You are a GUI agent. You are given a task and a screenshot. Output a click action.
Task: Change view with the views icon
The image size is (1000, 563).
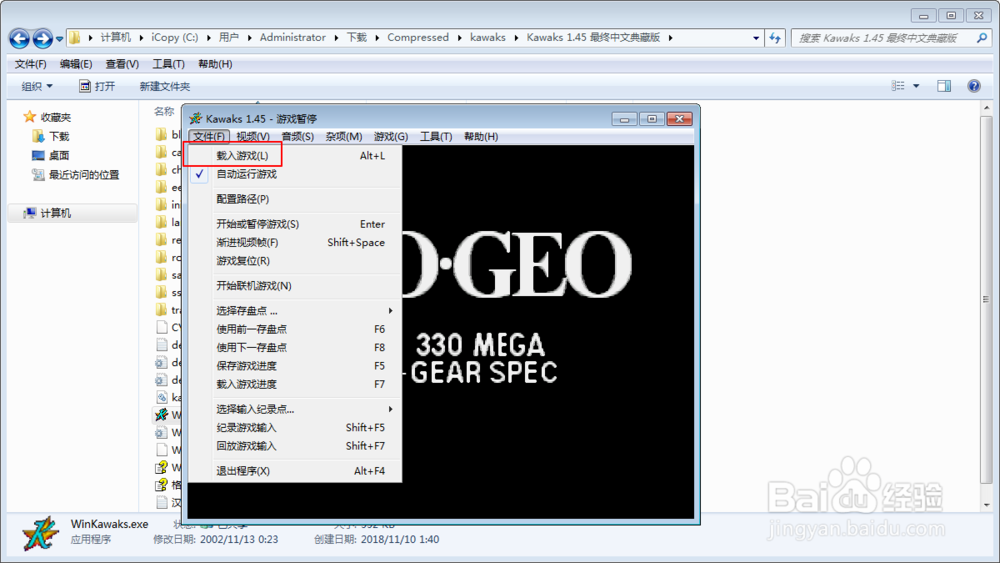coord(898,85)
